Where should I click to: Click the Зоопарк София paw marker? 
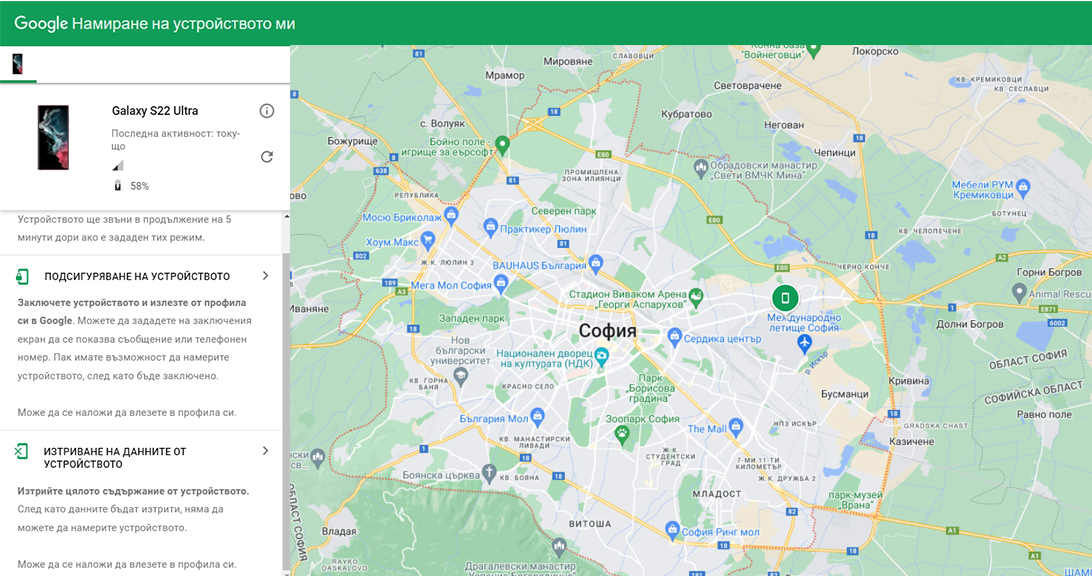[x=622, y=435]
